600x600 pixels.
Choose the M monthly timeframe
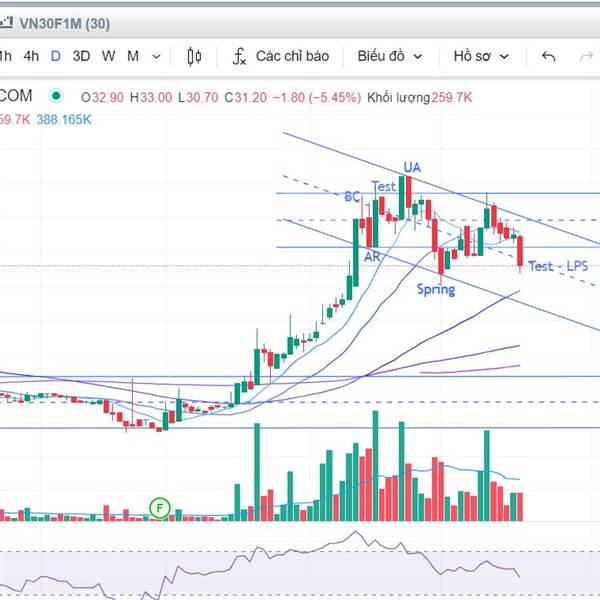(132, 56)
